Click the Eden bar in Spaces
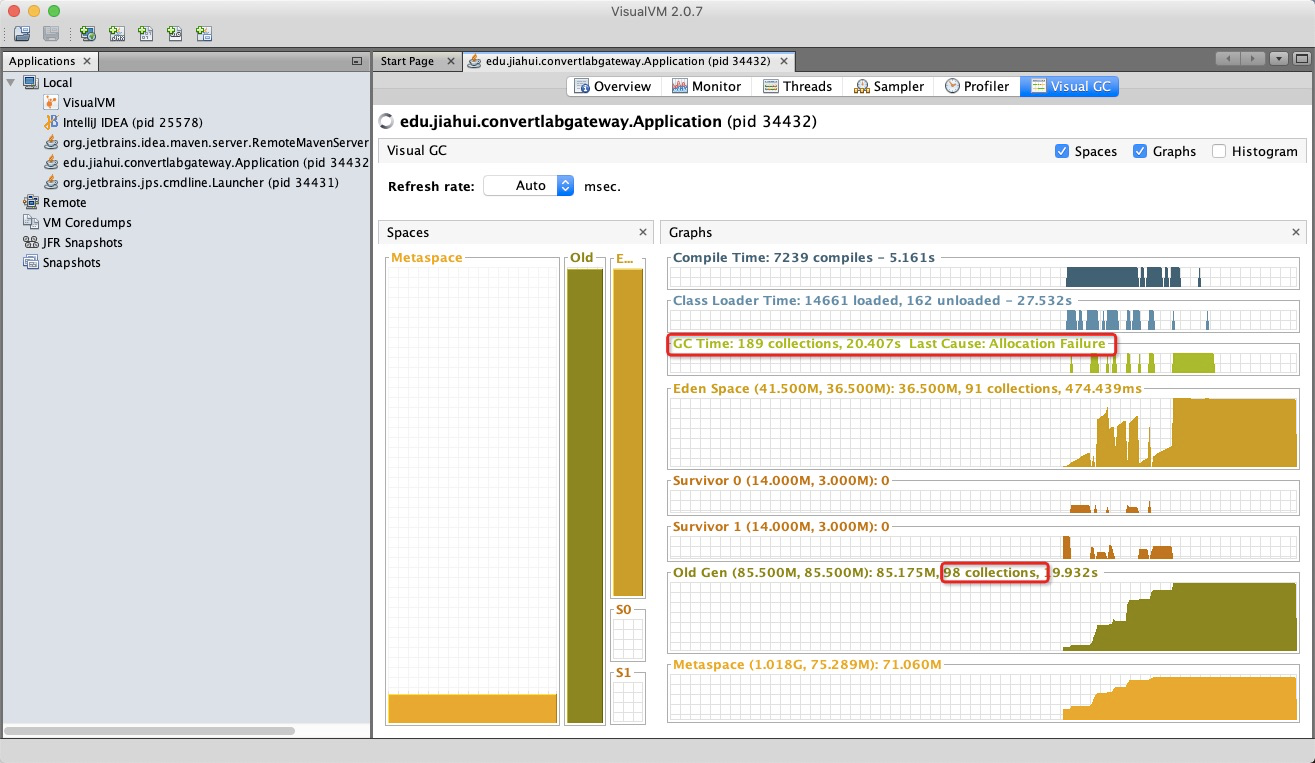 click(x=628, y=432)
